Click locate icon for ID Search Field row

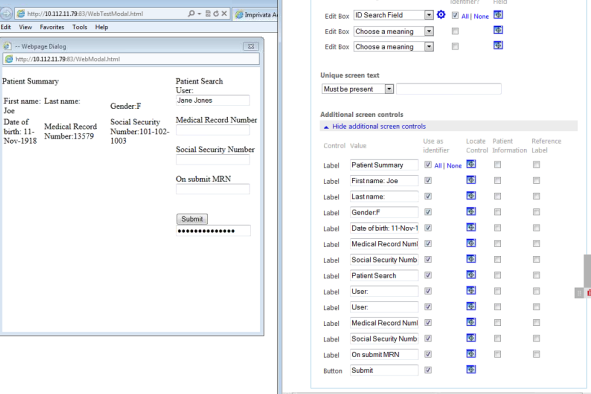pyautogui.click(x=498, y=15)
